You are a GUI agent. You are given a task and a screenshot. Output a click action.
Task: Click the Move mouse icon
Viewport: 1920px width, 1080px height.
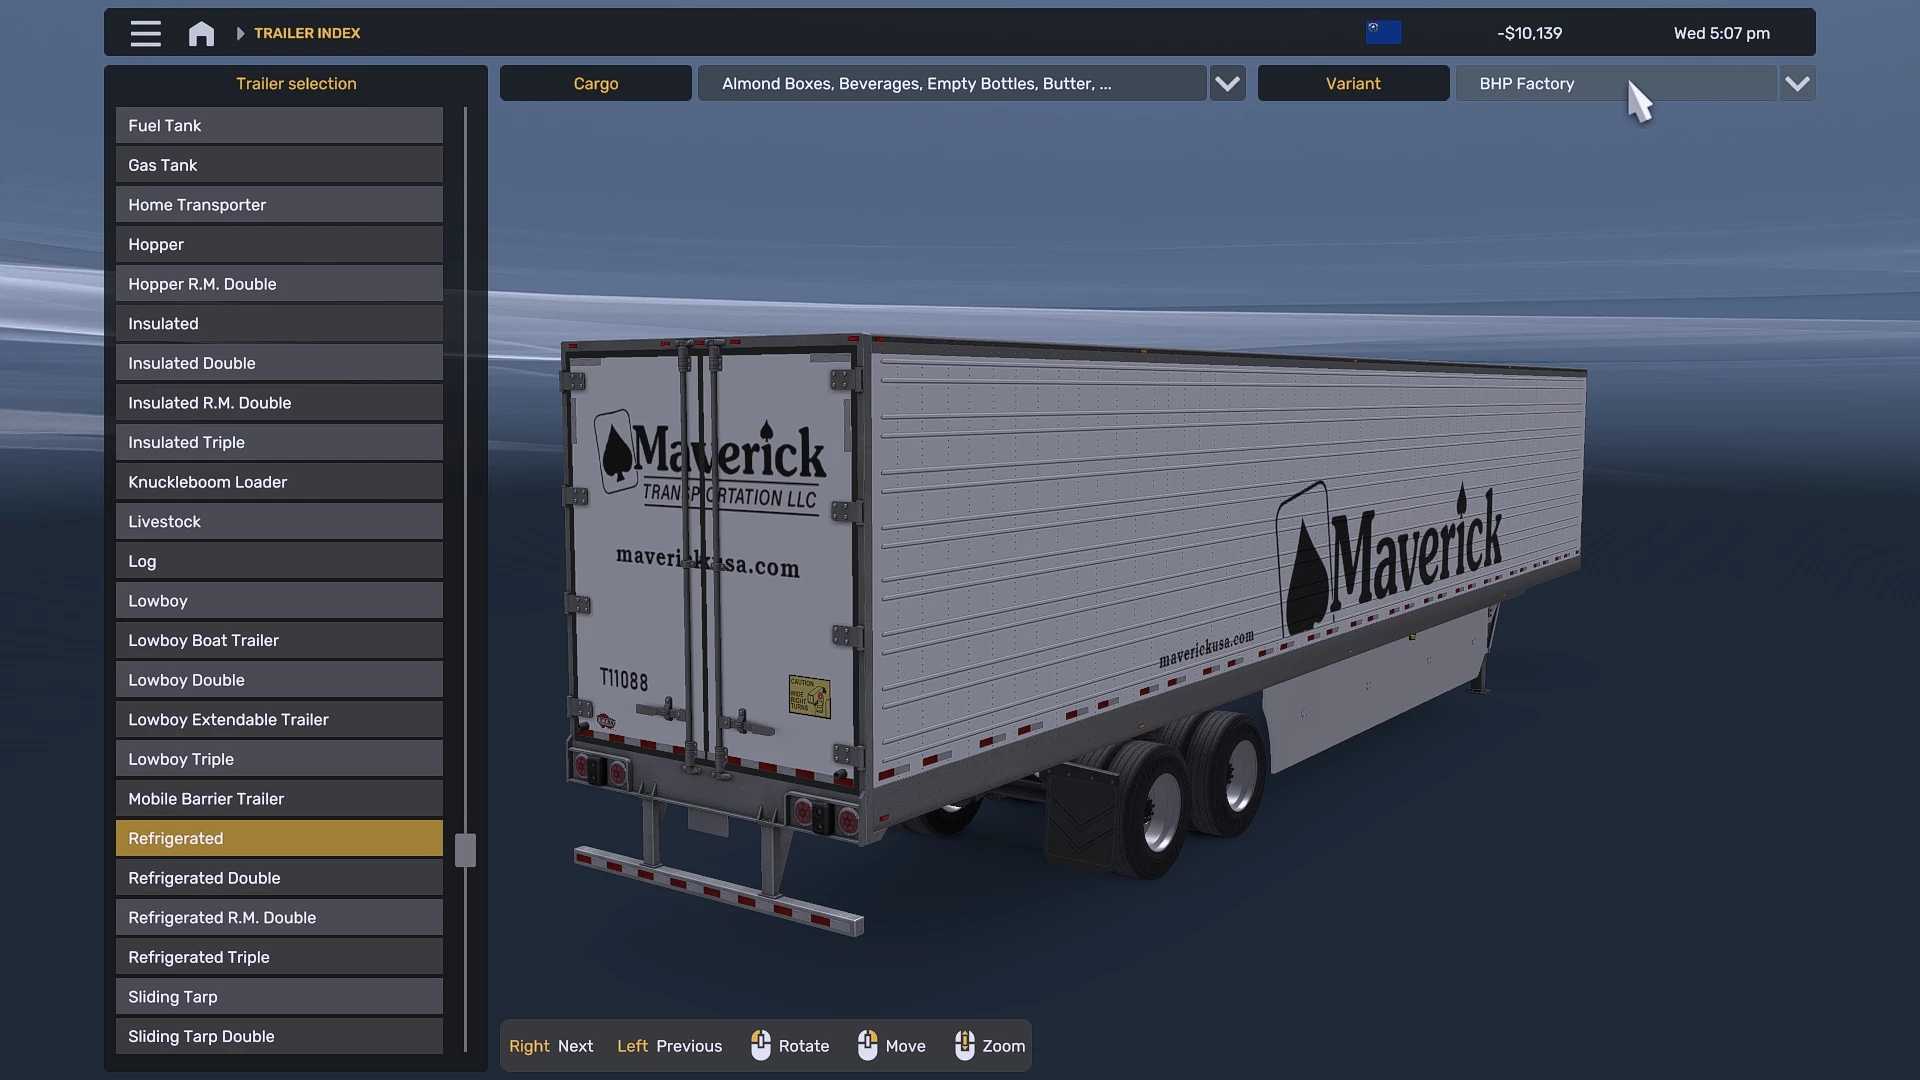click(x=867, y=1045)
